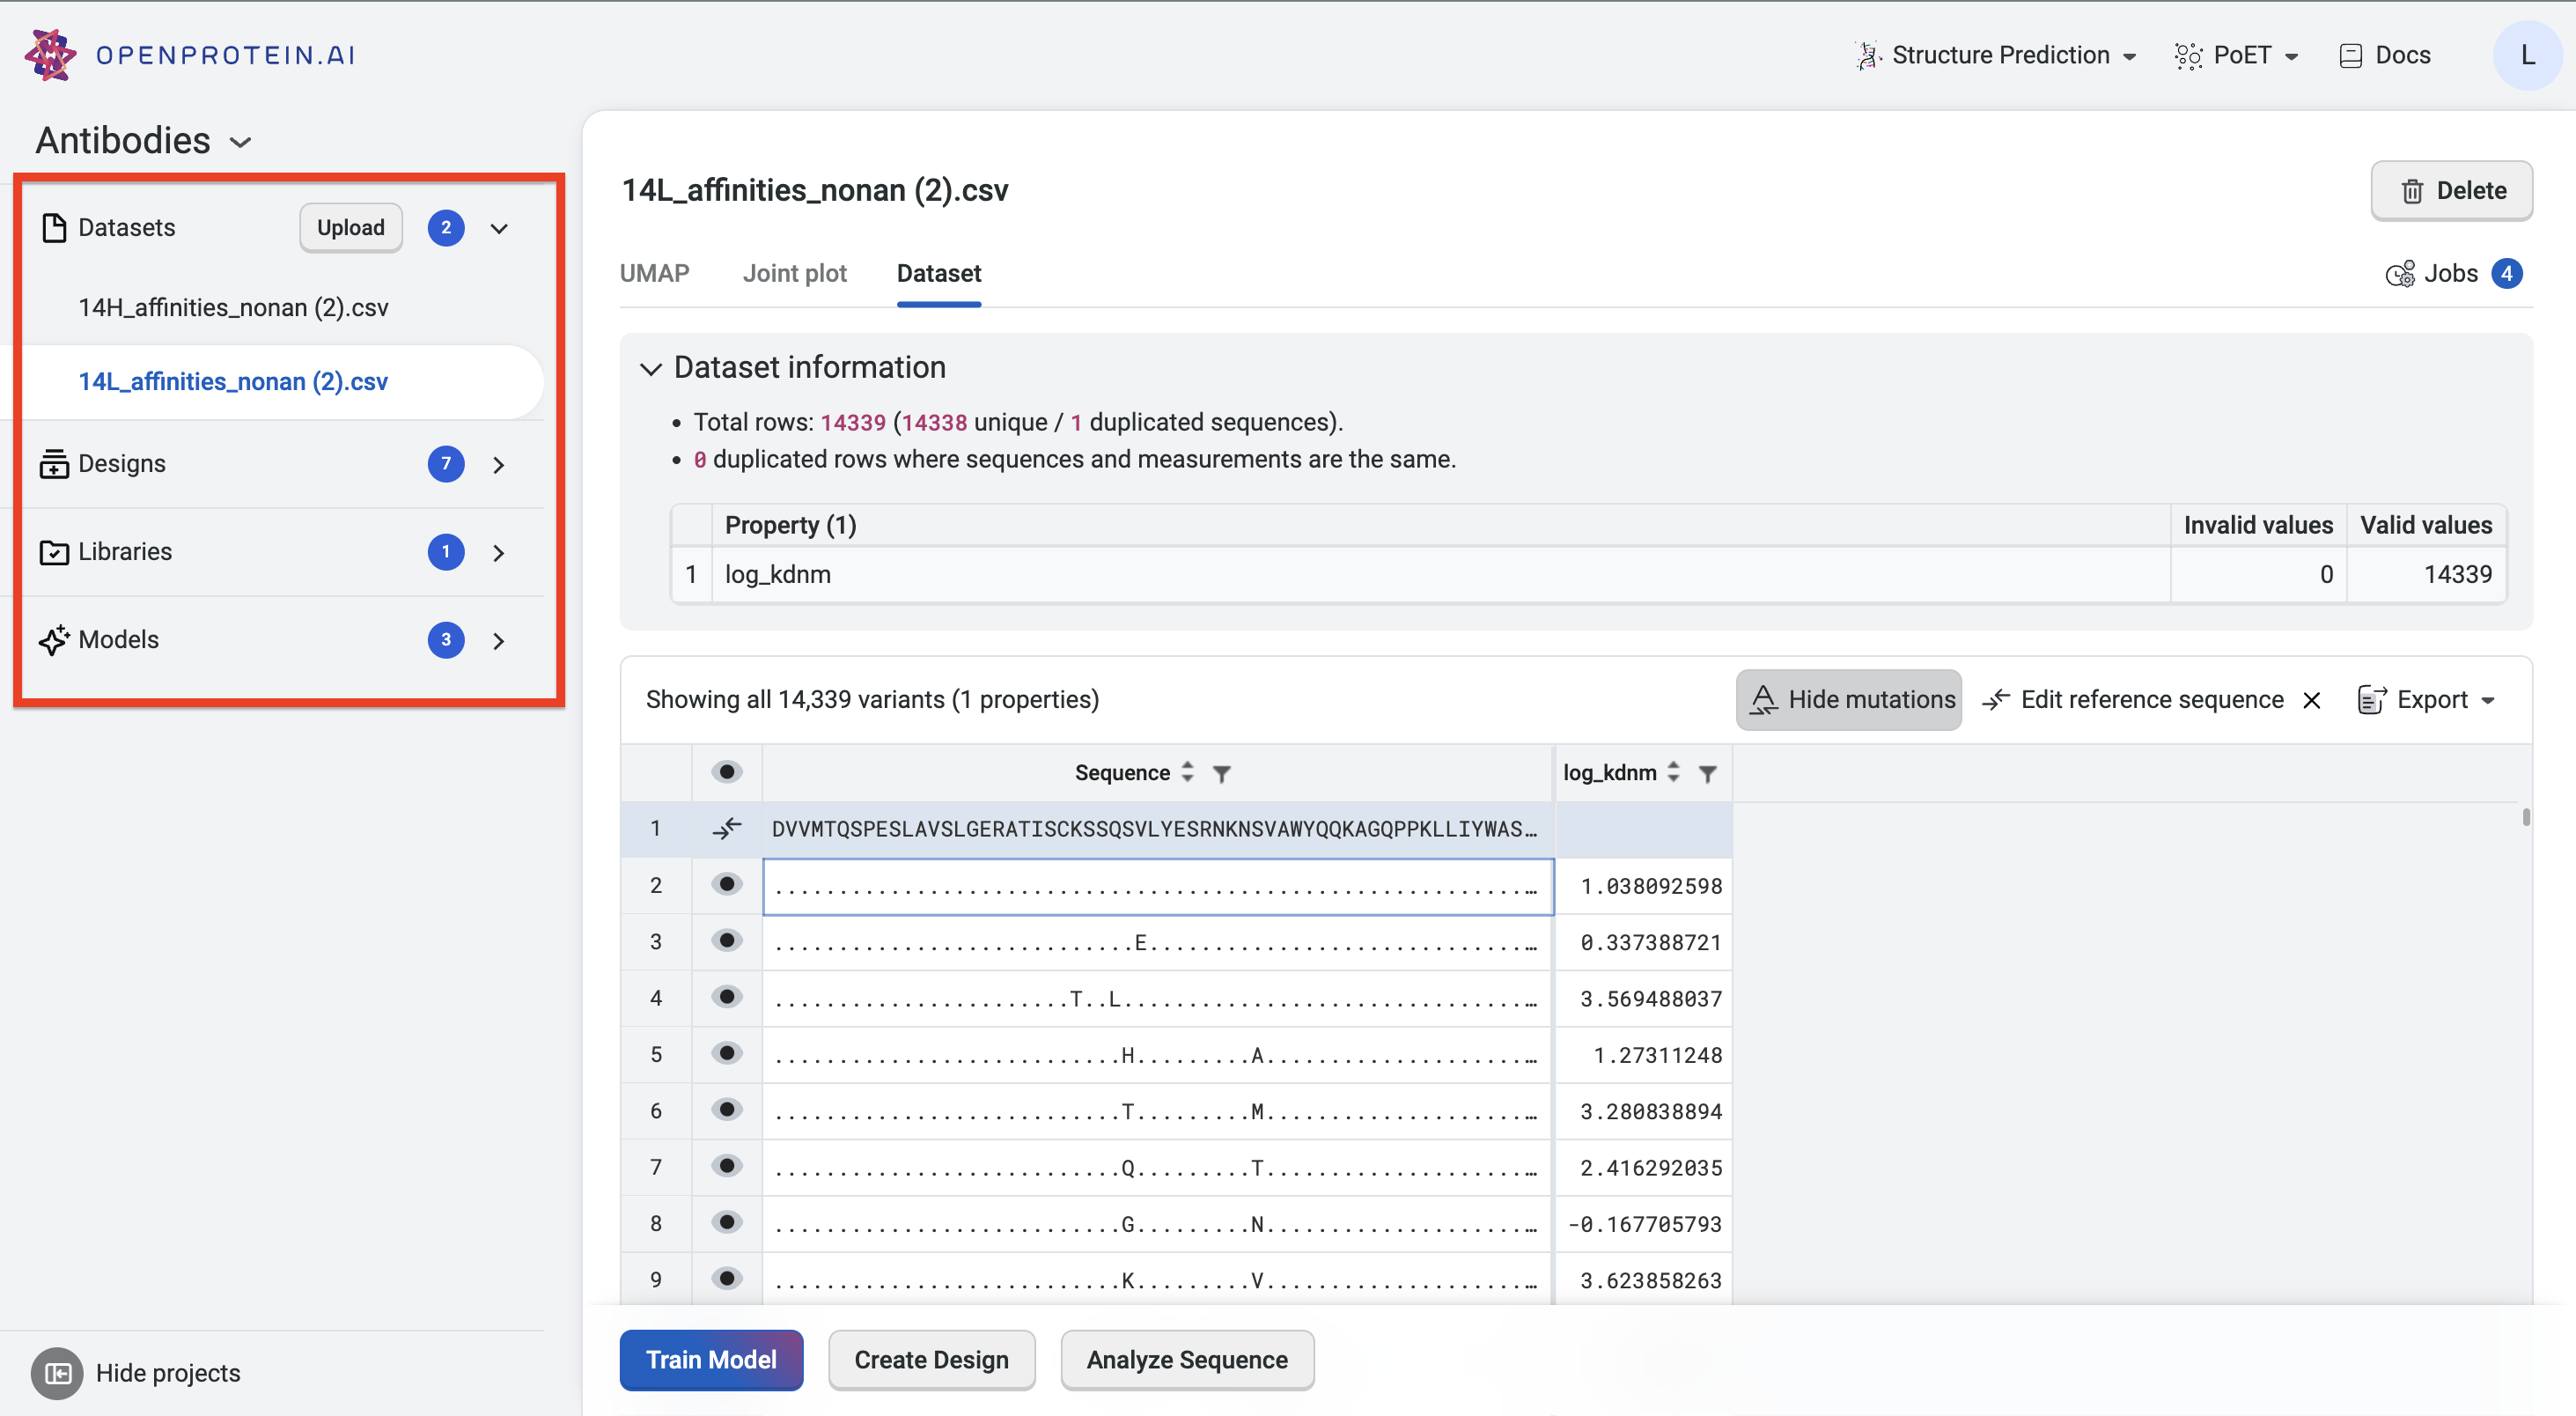Click the row 2 sequence cell
The image size is (2576, 1416).
(x=1158, y=886)
